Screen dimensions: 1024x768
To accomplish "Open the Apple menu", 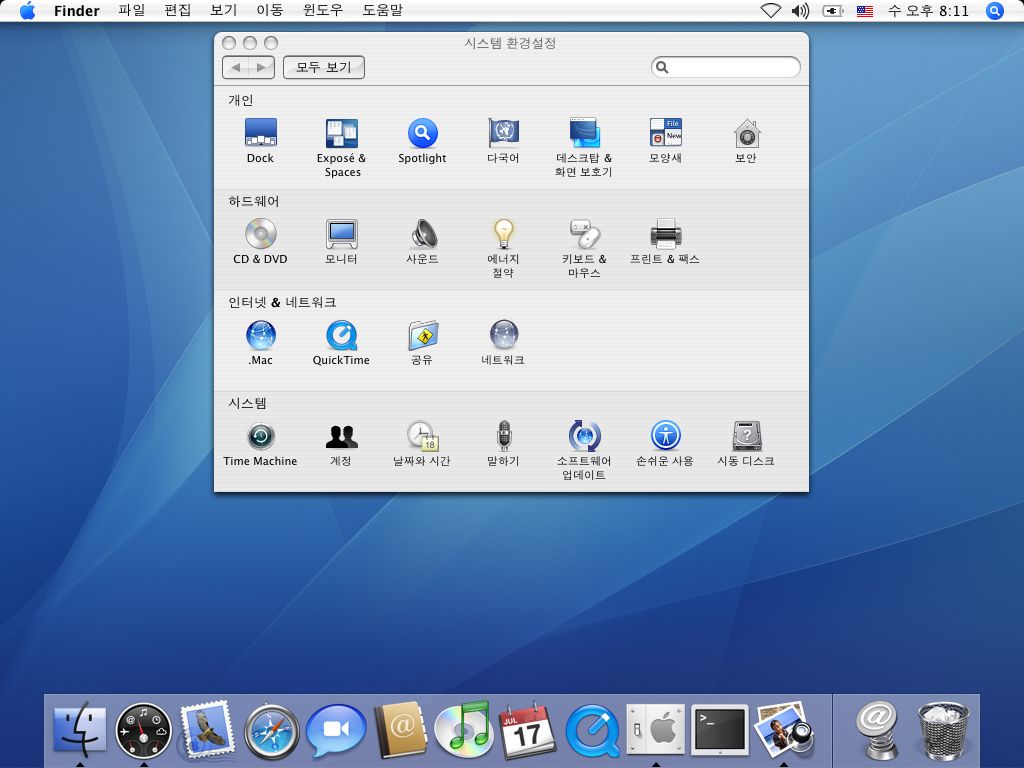I will [27, 11].
